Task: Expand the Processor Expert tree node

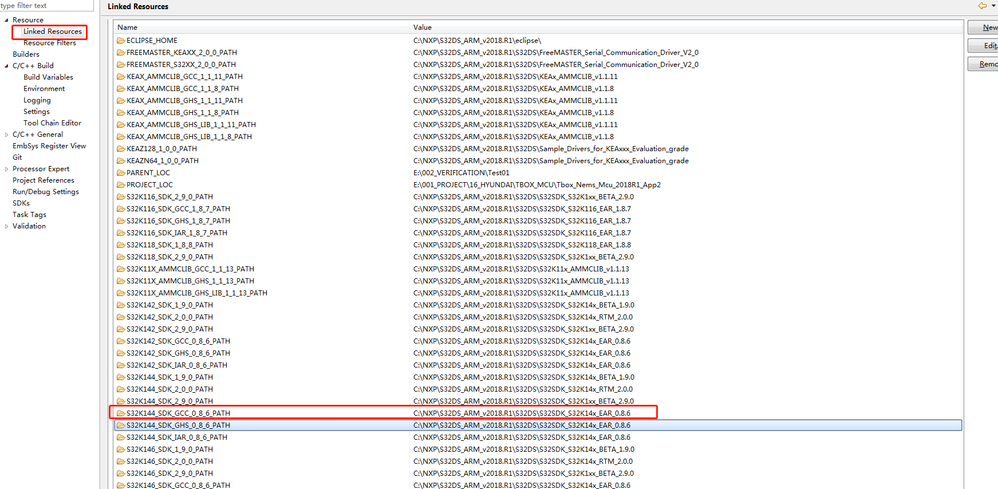Action: click(x=6, y=169)
